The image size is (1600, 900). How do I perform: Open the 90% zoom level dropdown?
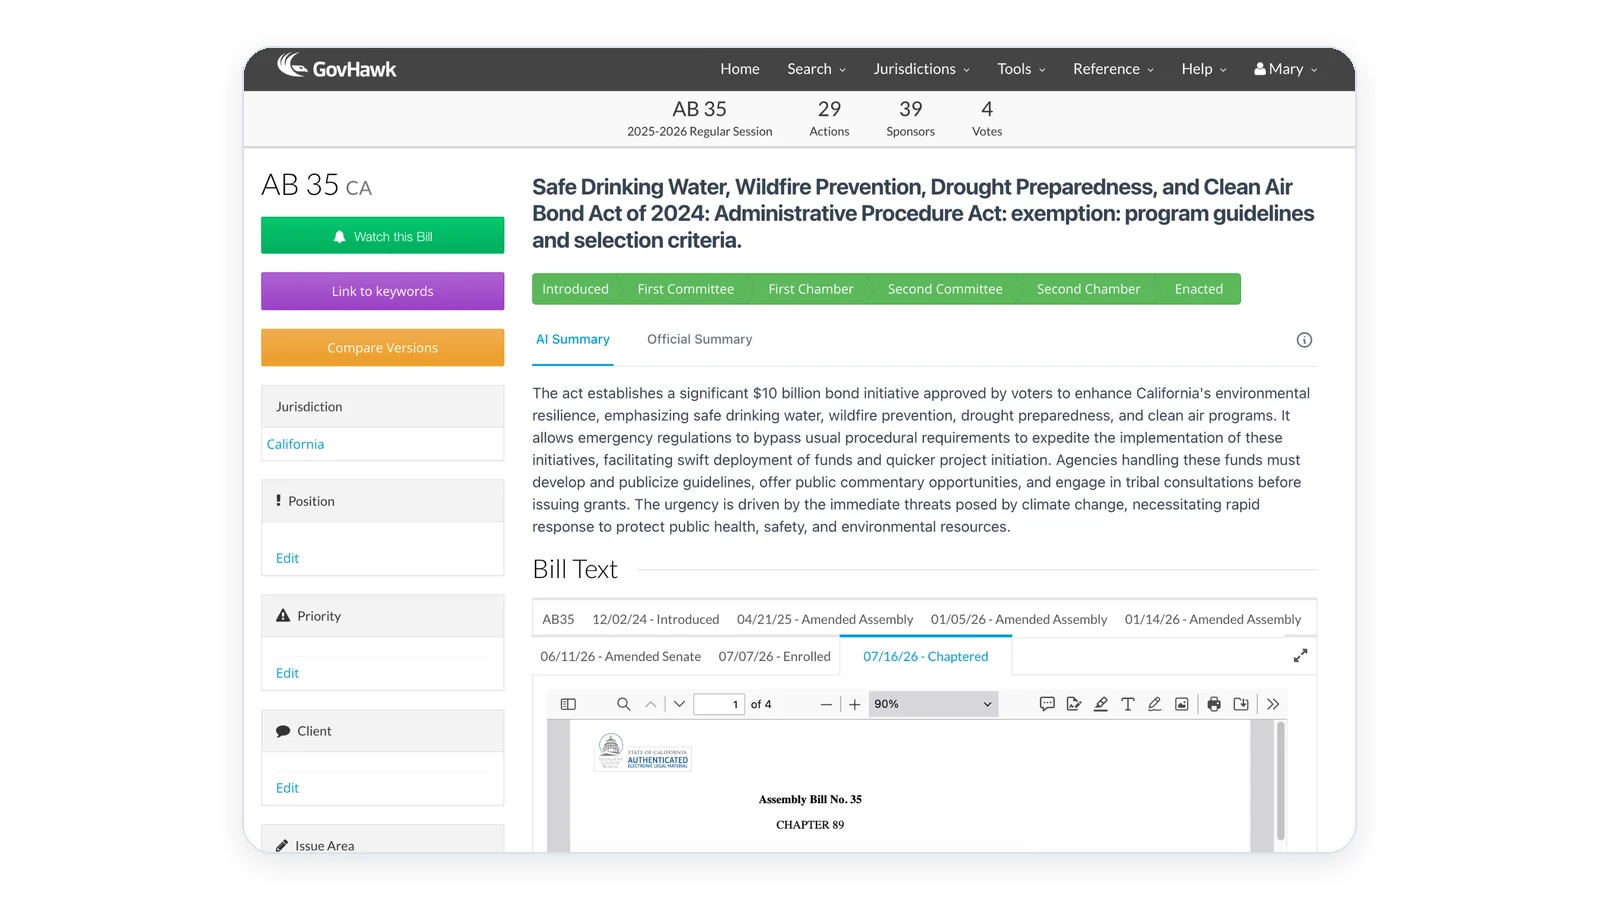coord(932,704)
